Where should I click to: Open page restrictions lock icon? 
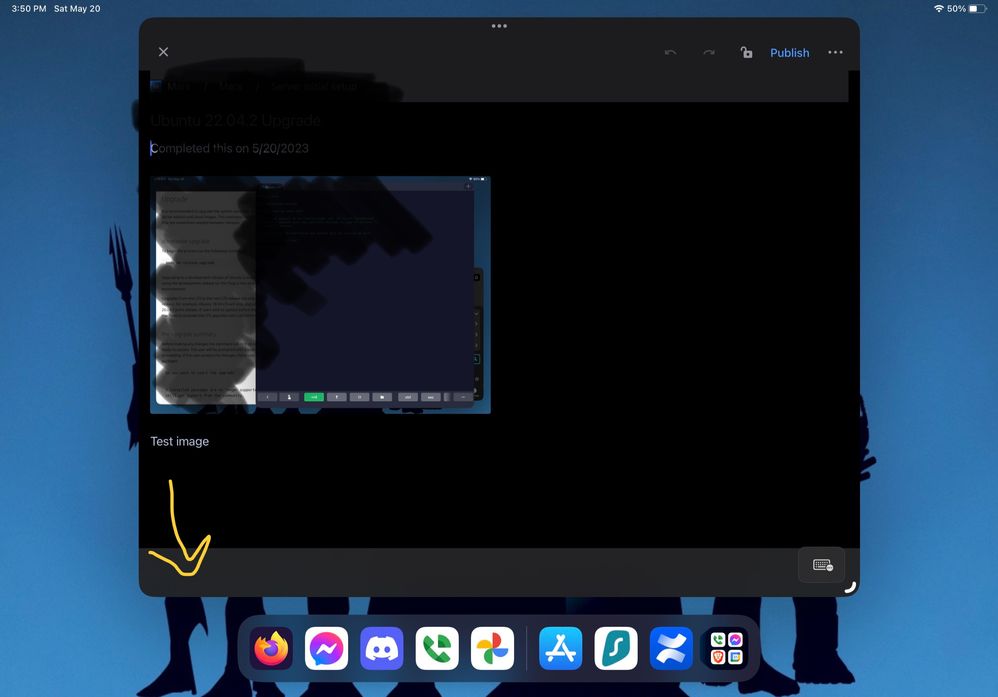coord(746,52)
